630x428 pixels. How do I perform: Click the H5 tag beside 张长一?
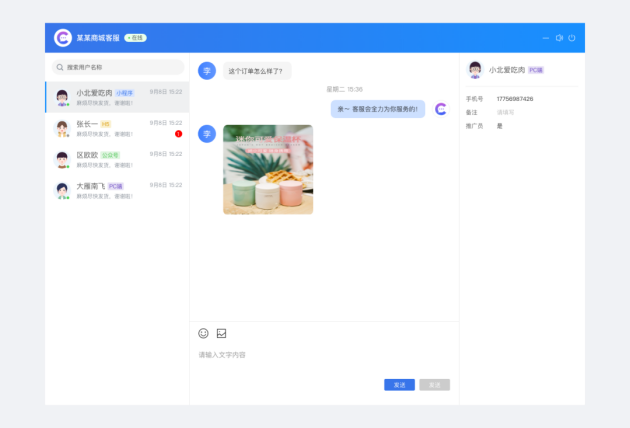pos(105,124)
